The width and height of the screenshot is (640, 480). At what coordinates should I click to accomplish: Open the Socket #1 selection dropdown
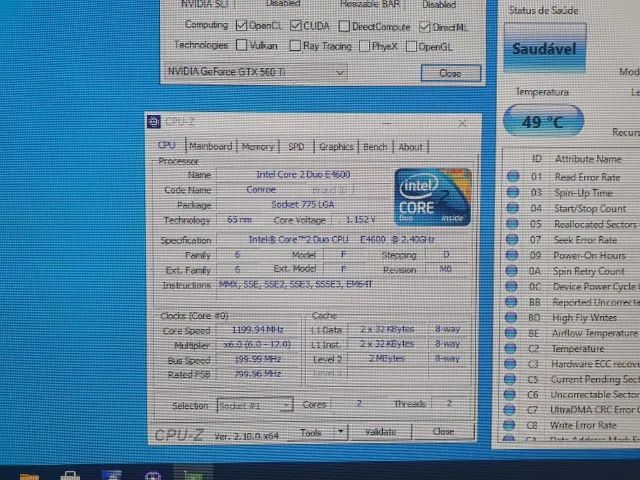click(255, 405)
